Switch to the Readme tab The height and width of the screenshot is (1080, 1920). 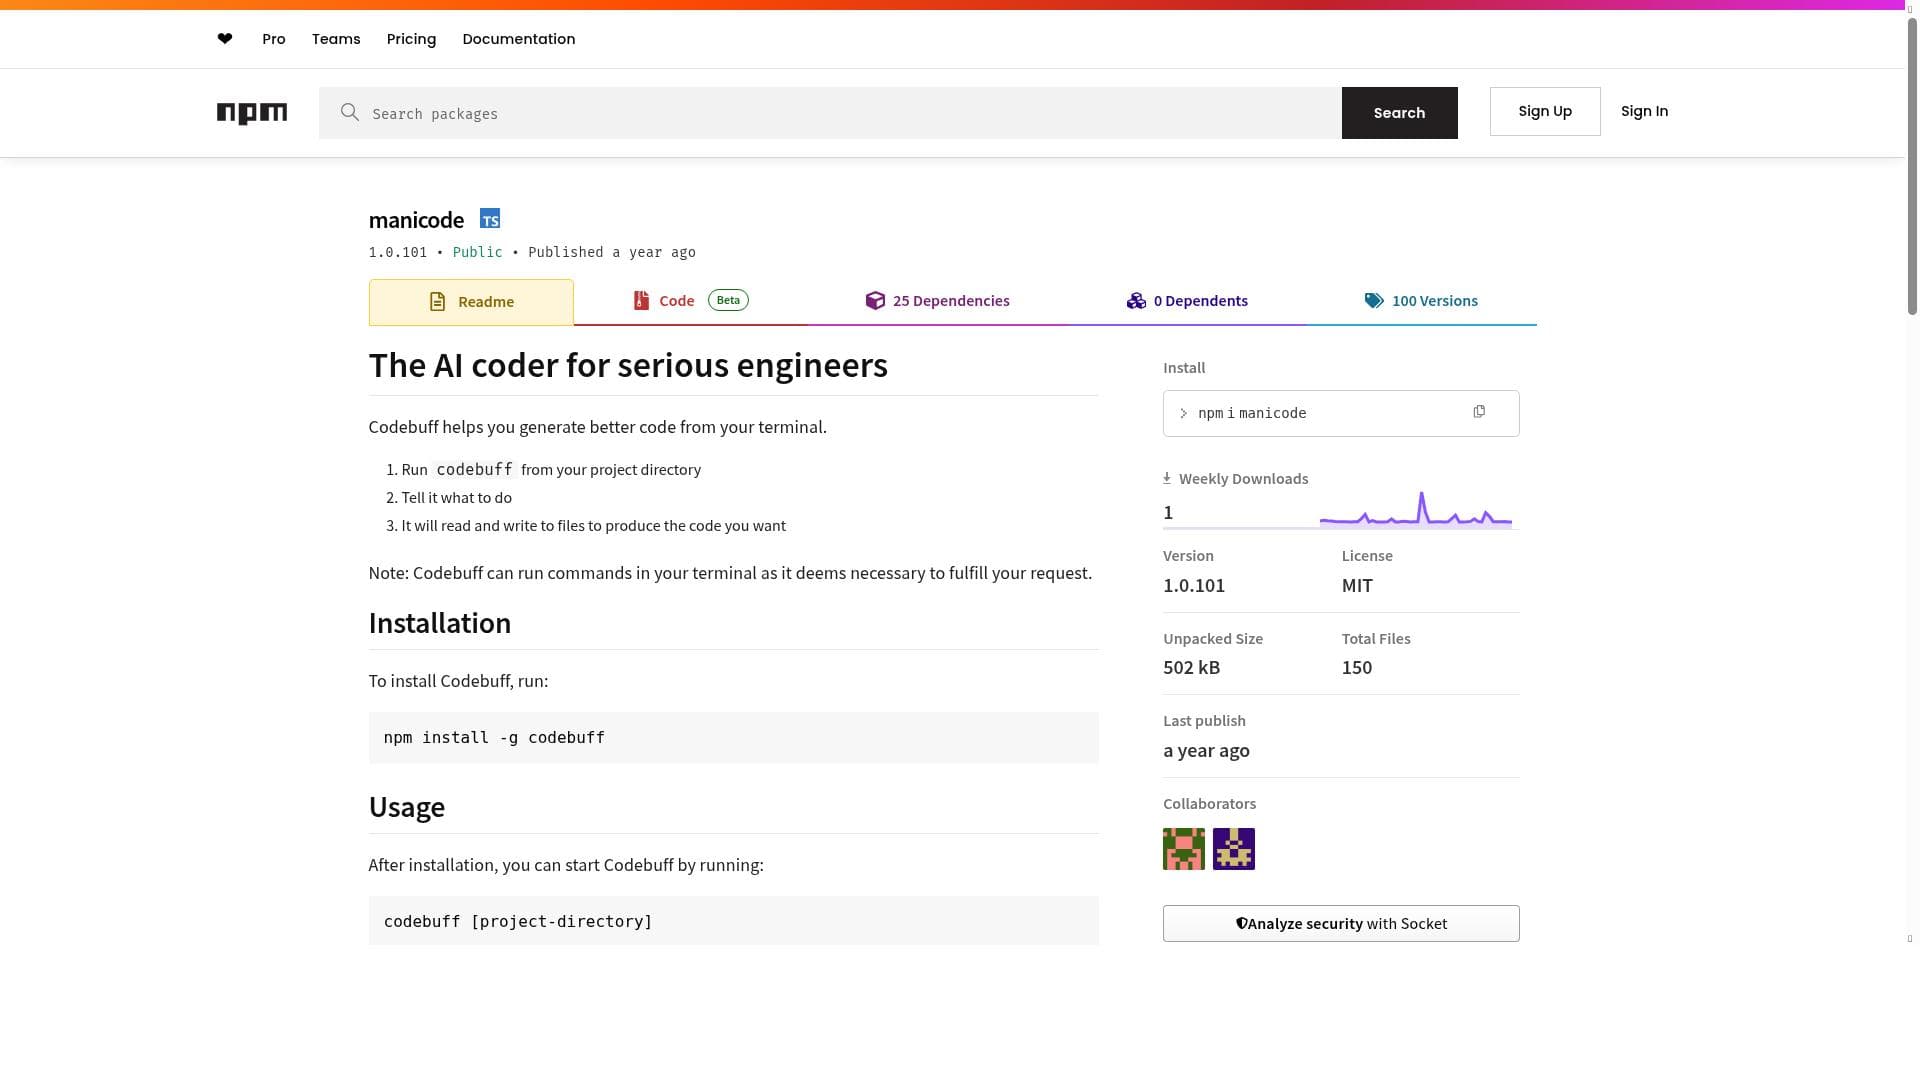click(x=471, y=302)
